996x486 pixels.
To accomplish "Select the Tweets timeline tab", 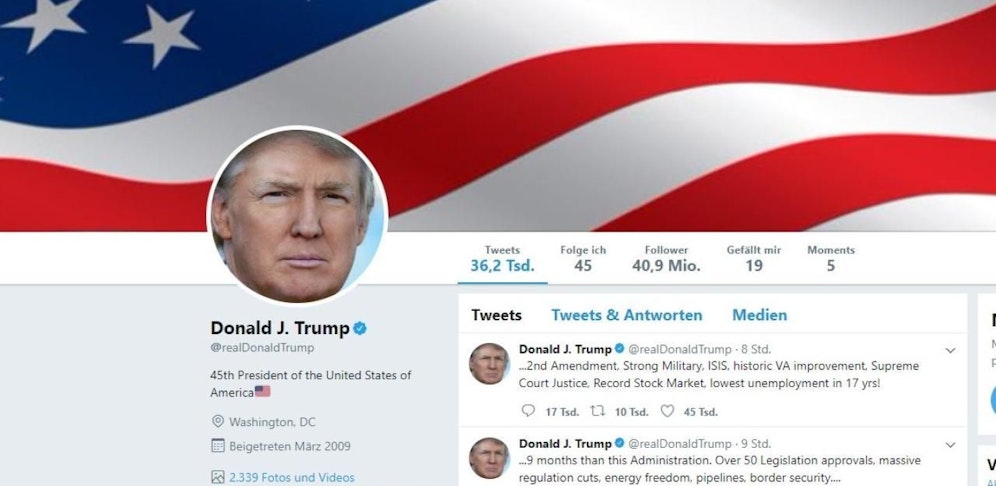I will tap(496, 315).
